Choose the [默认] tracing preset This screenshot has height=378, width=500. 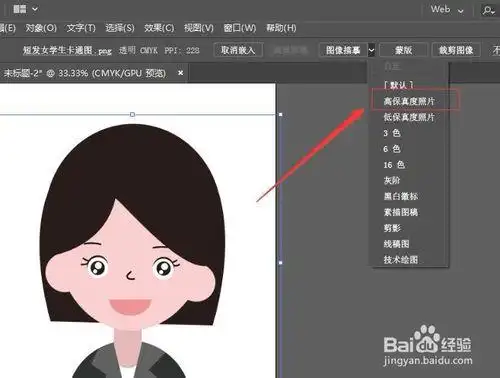coord(398,85)
